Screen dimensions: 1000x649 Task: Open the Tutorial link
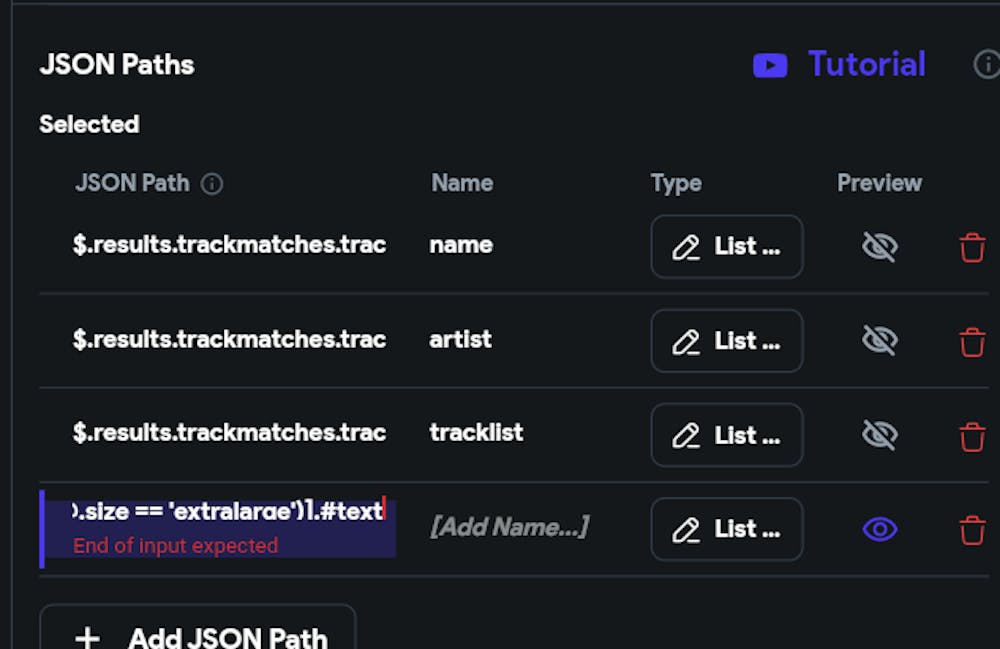866,65
